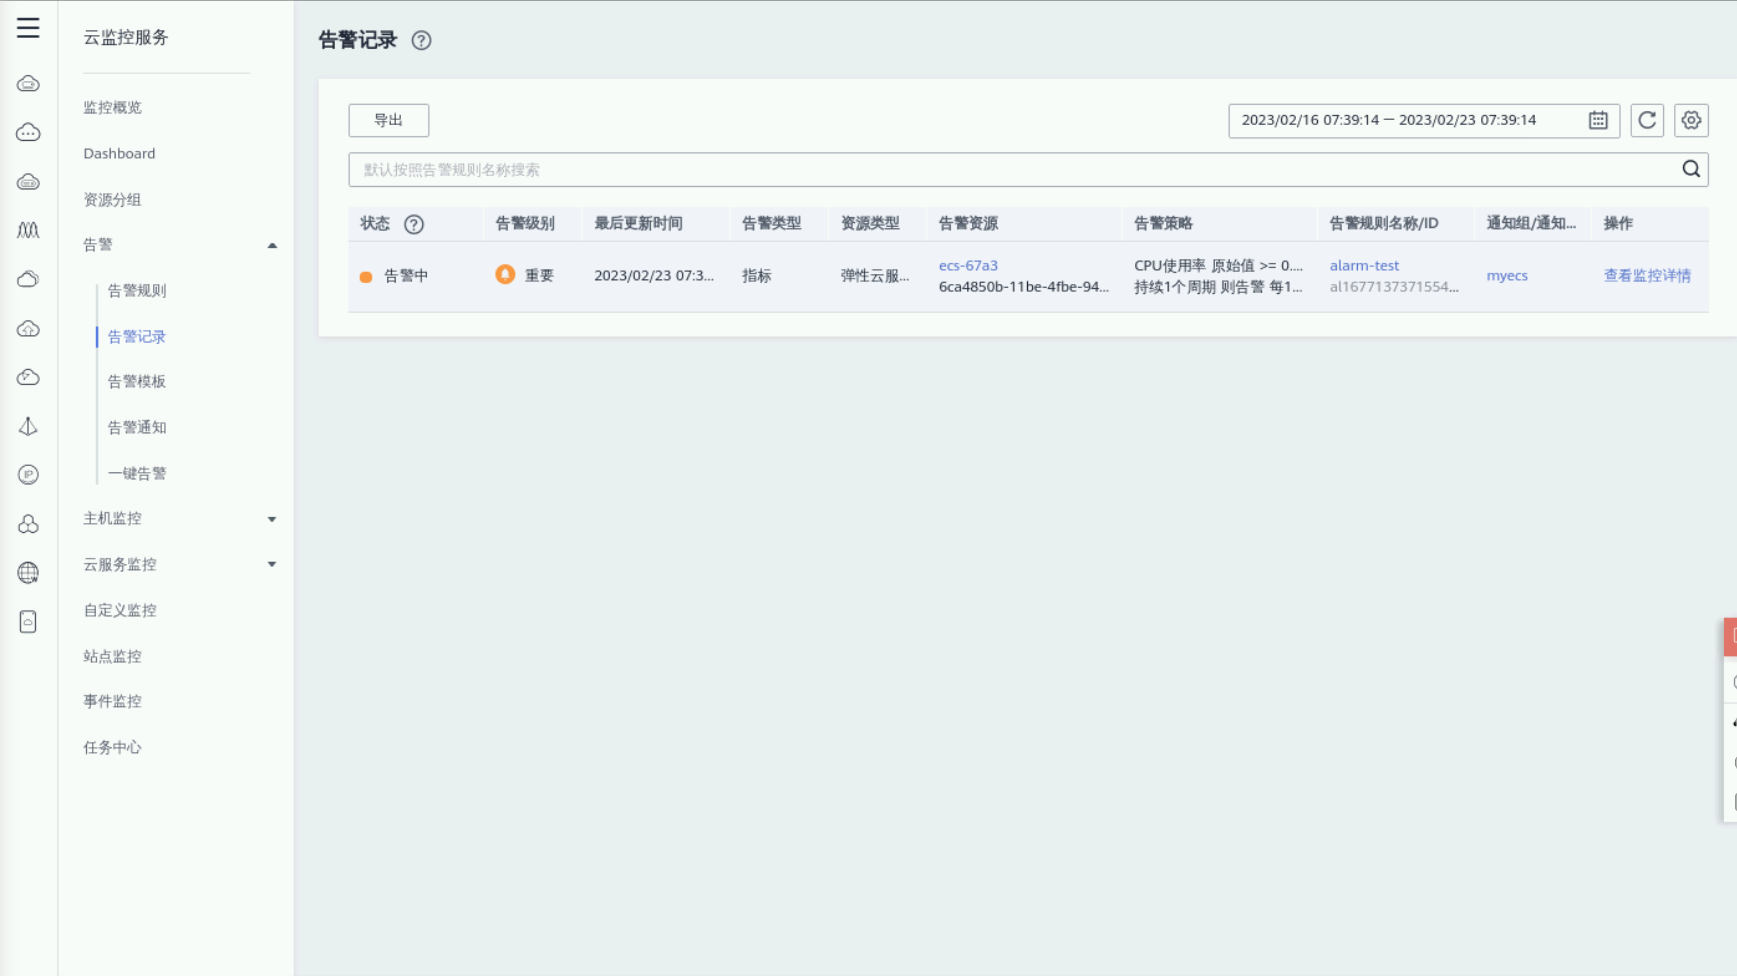The height and width of the screenshot is (976, 1737).
Task: Click the 导出 export button
Action: click(389, 120)
